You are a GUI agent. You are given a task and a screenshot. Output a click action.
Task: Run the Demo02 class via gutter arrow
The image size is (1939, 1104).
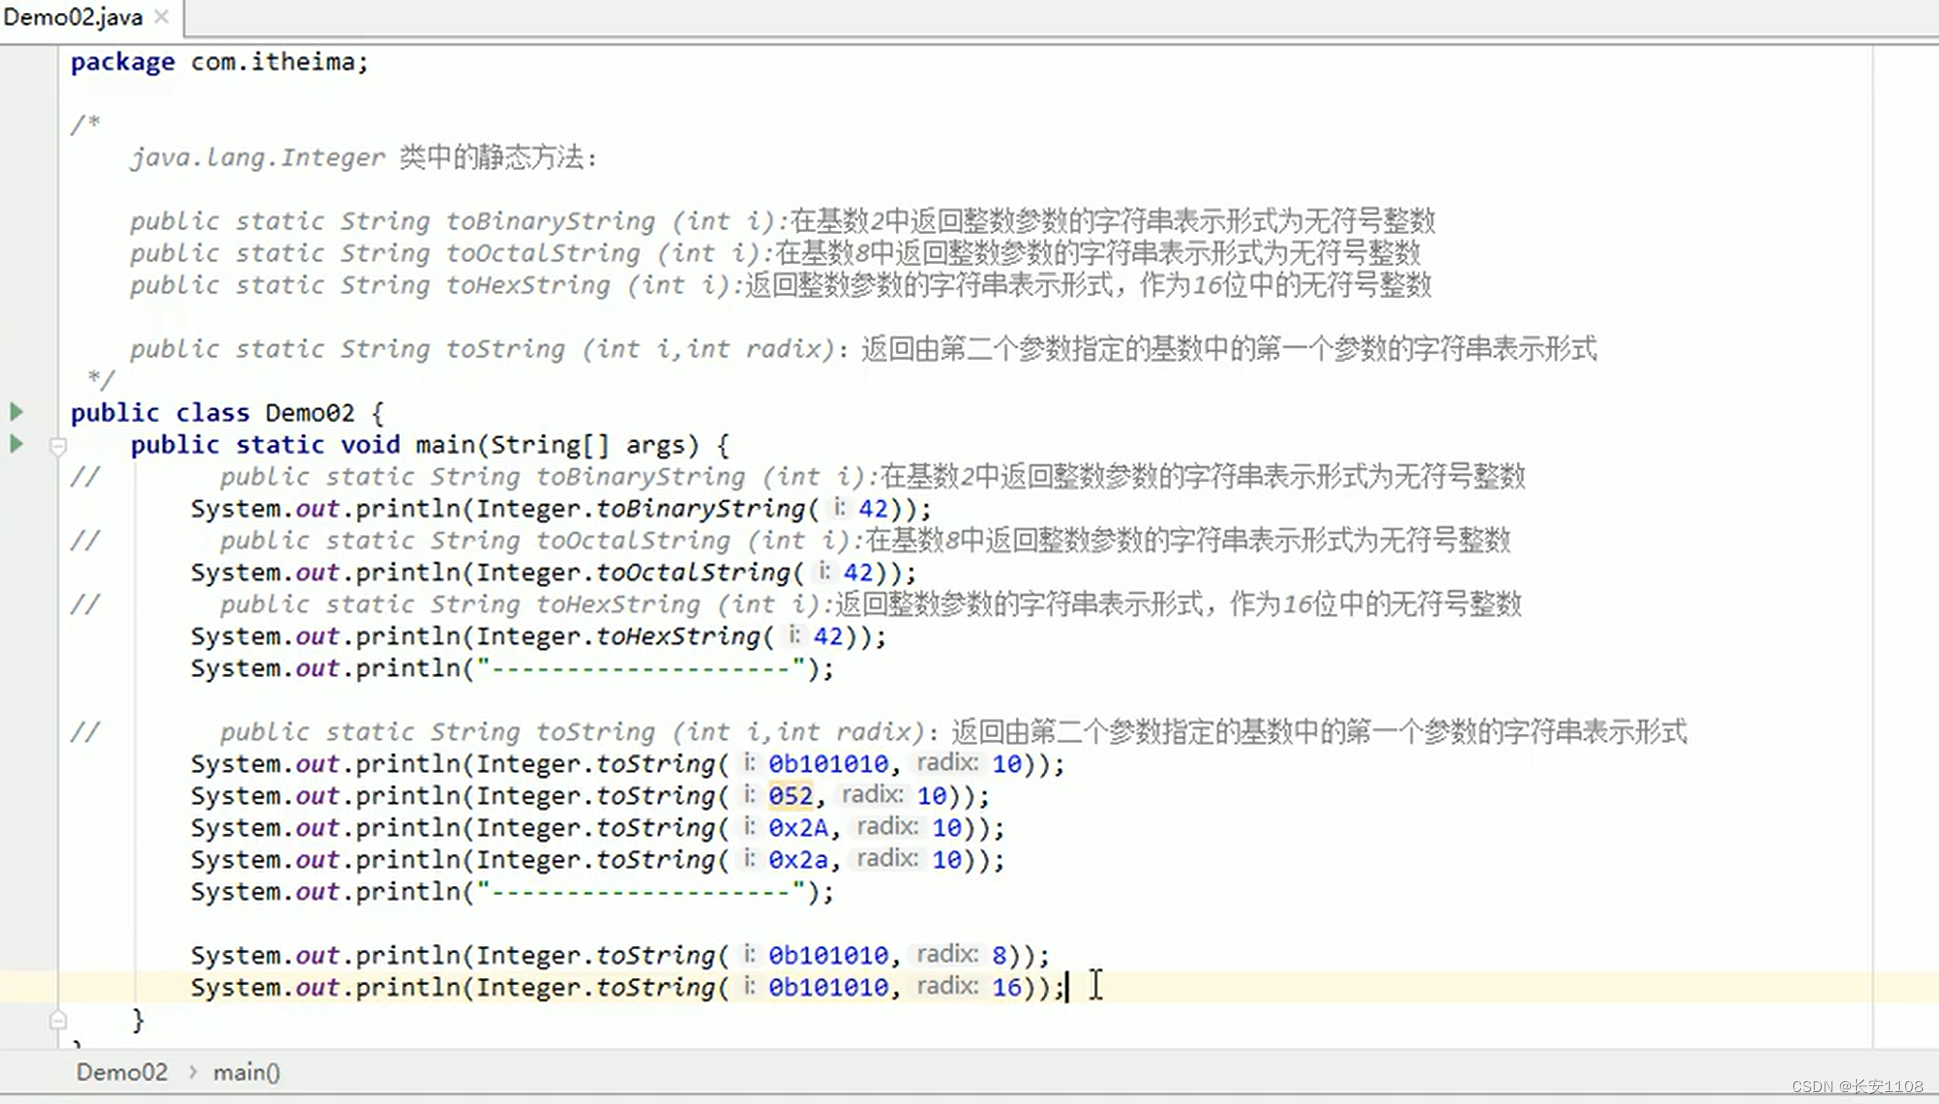16,411
